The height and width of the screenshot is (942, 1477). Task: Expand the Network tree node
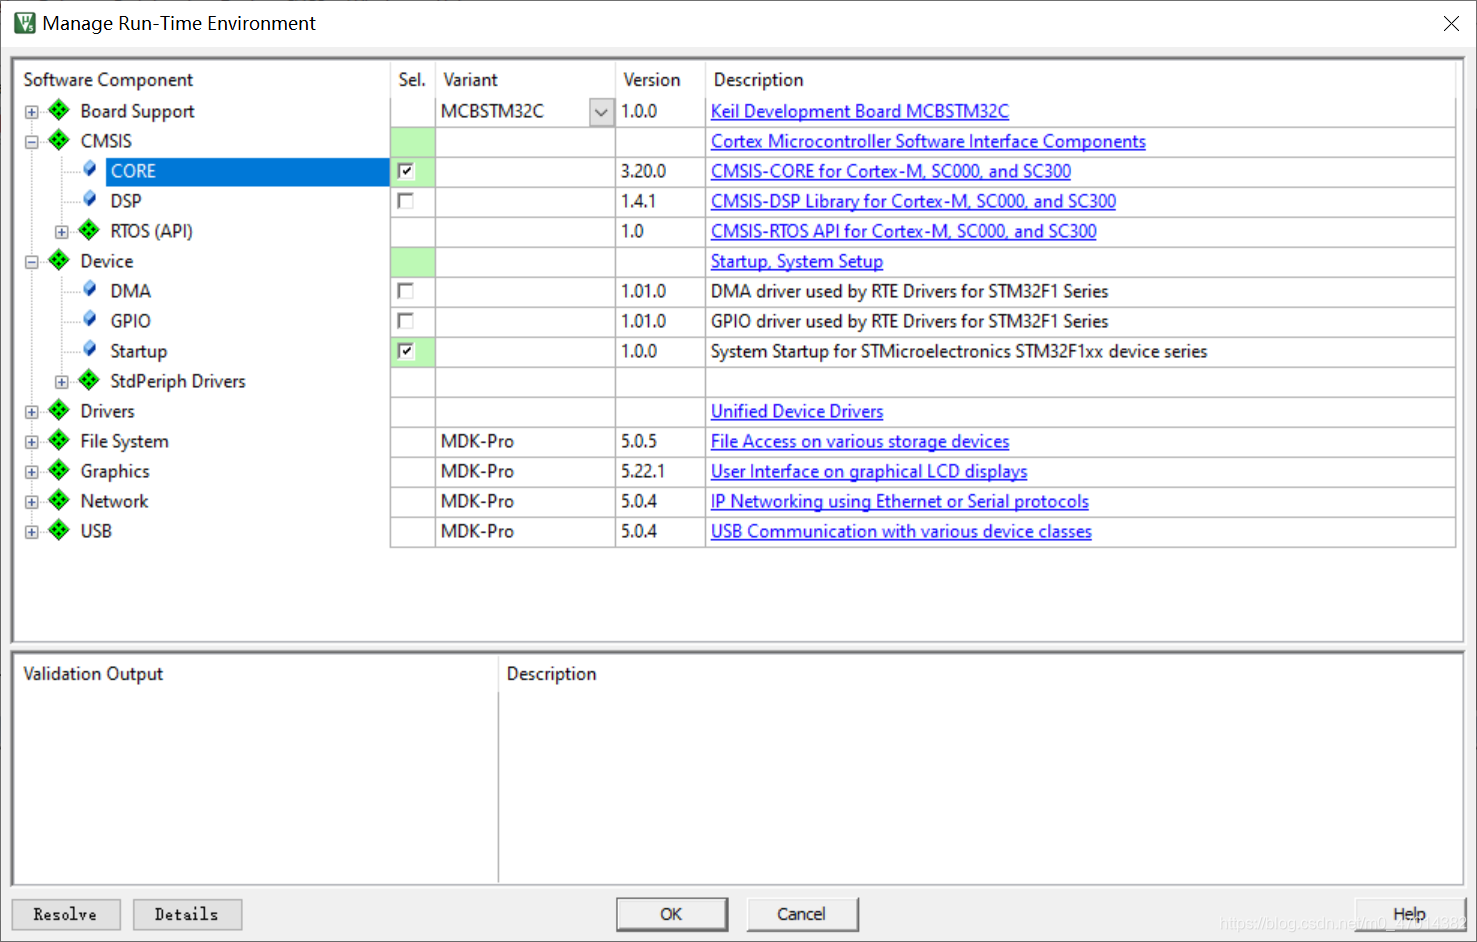tap(32, 502)
